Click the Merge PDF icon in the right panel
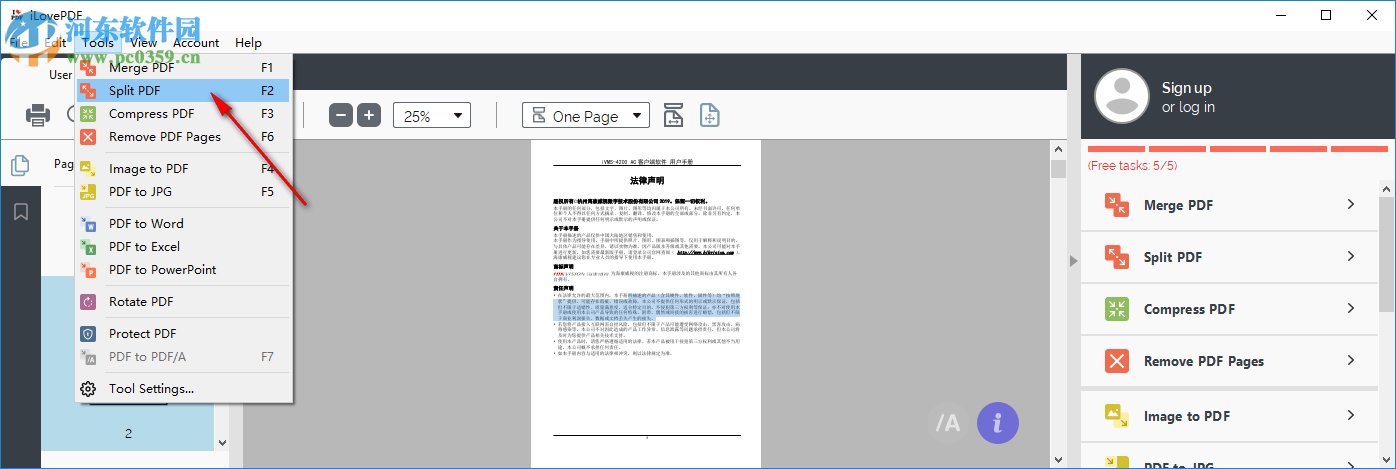Screen dimensions: 1396x469 [1116, 205]
